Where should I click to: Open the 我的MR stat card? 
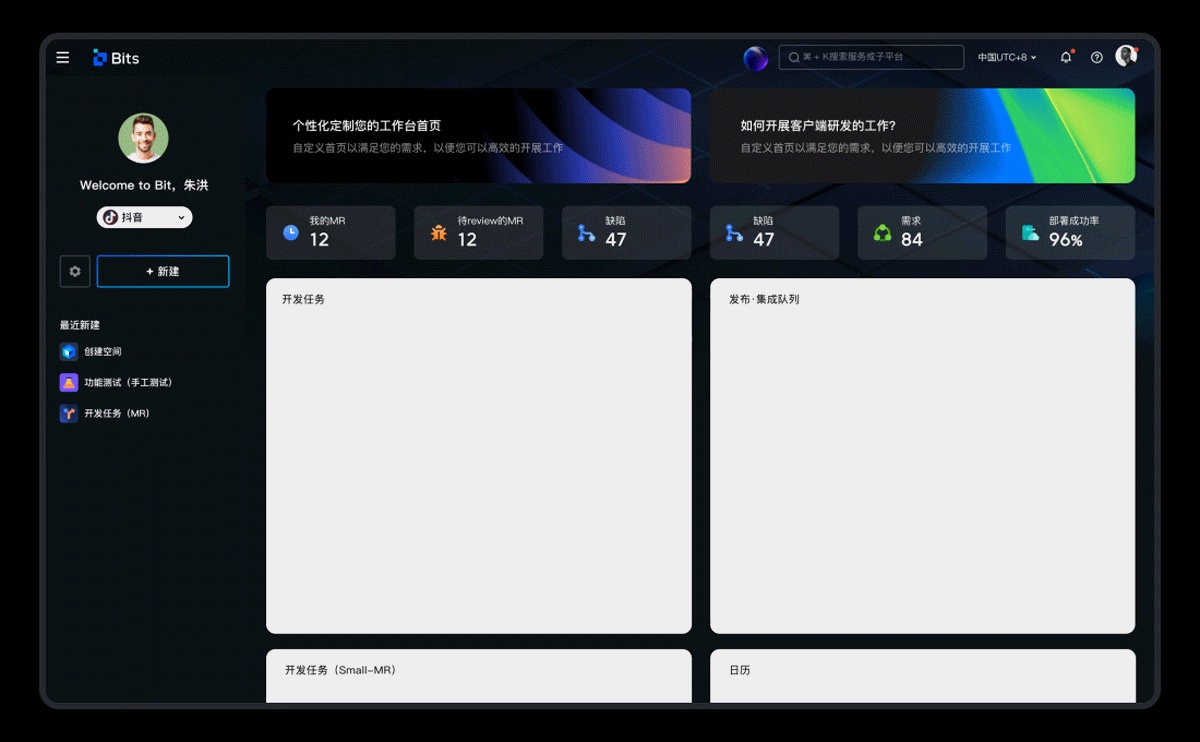click(x=330, y=233)
